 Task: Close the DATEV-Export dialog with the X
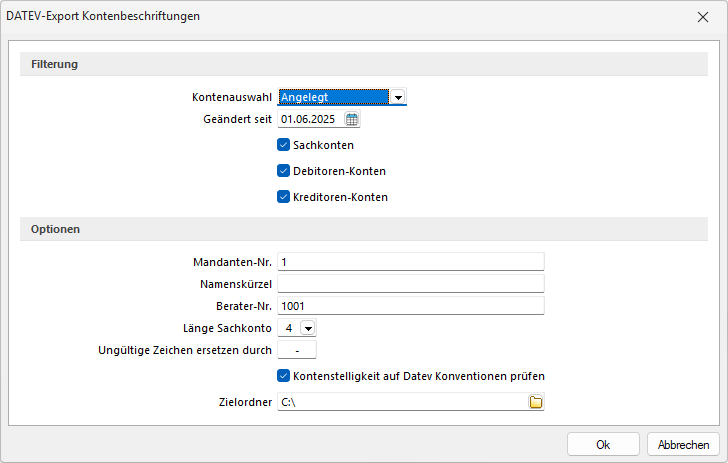701,16
